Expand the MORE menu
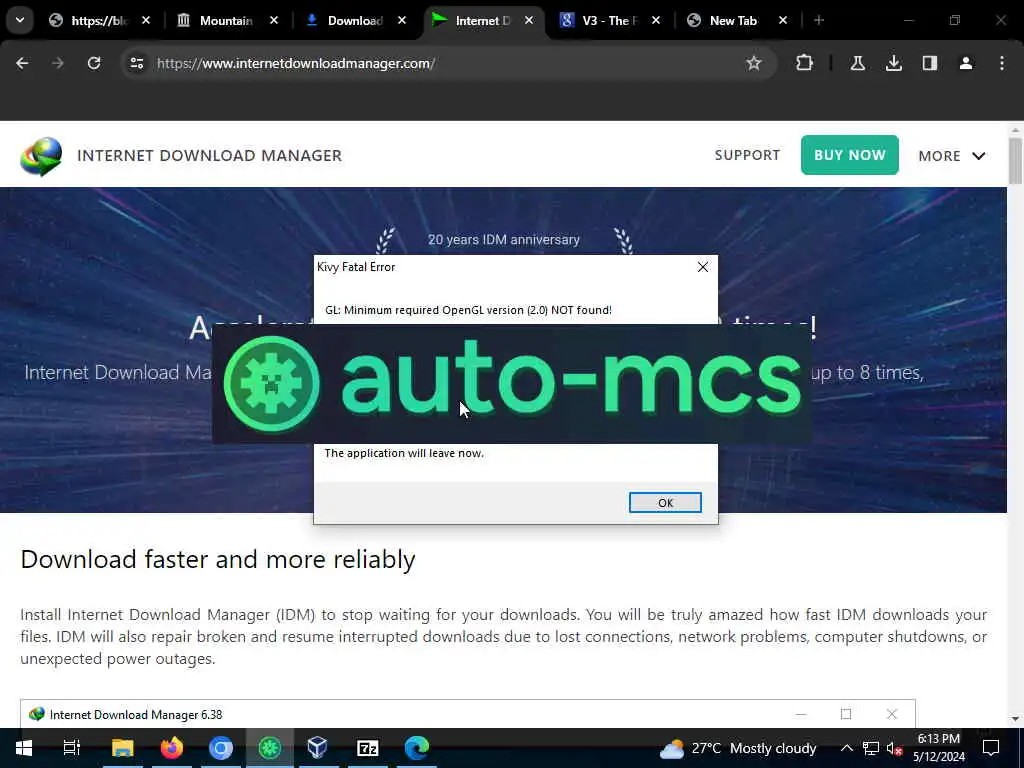Screen dimensions: 1024x768 [952, 155]
